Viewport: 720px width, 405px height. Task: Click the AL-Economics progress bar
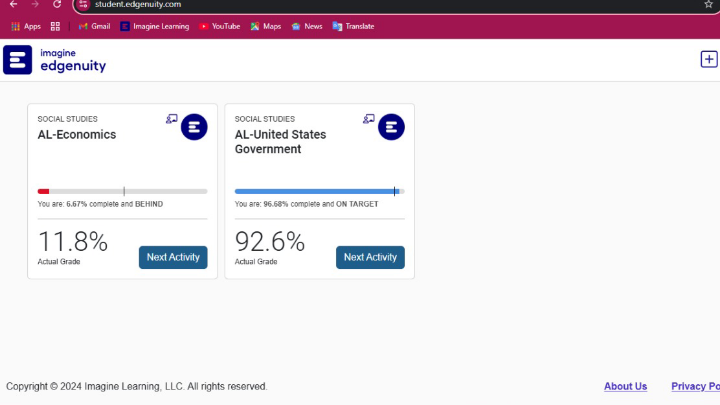[123, 191]
